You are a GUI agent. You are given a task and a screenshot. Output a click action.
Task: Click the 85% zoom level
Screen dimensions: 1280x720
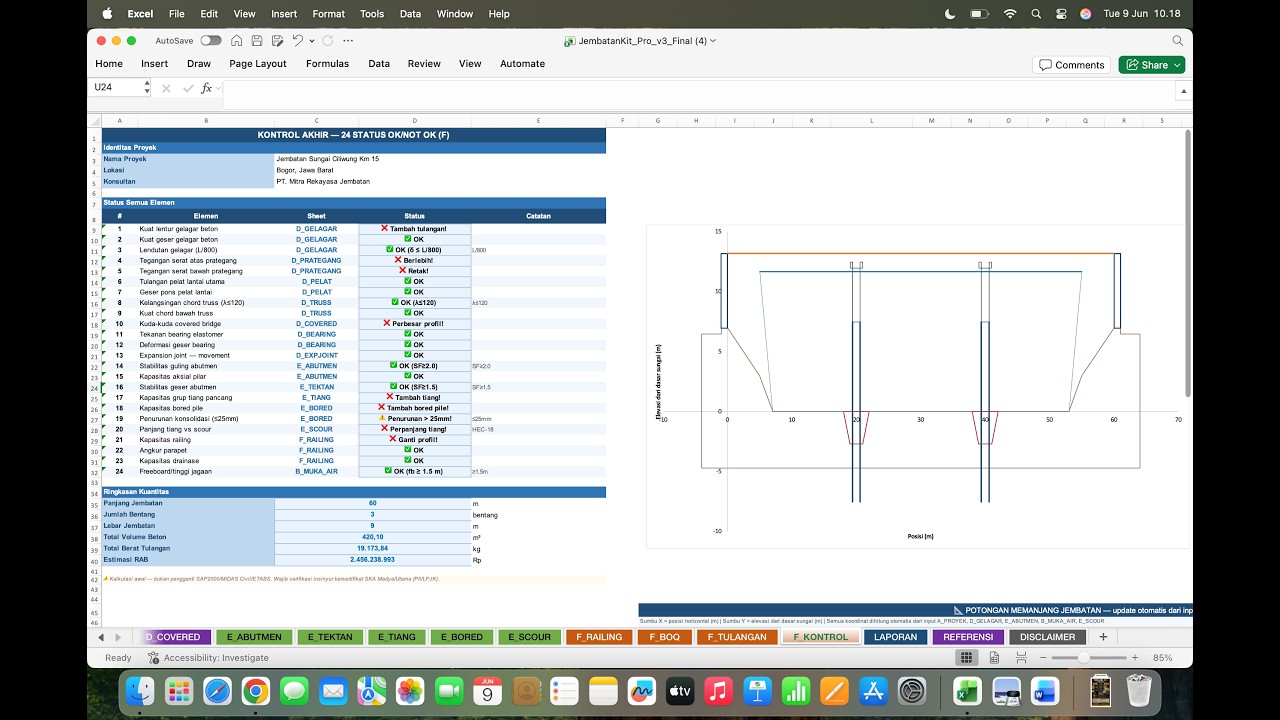pos(1162,658)
